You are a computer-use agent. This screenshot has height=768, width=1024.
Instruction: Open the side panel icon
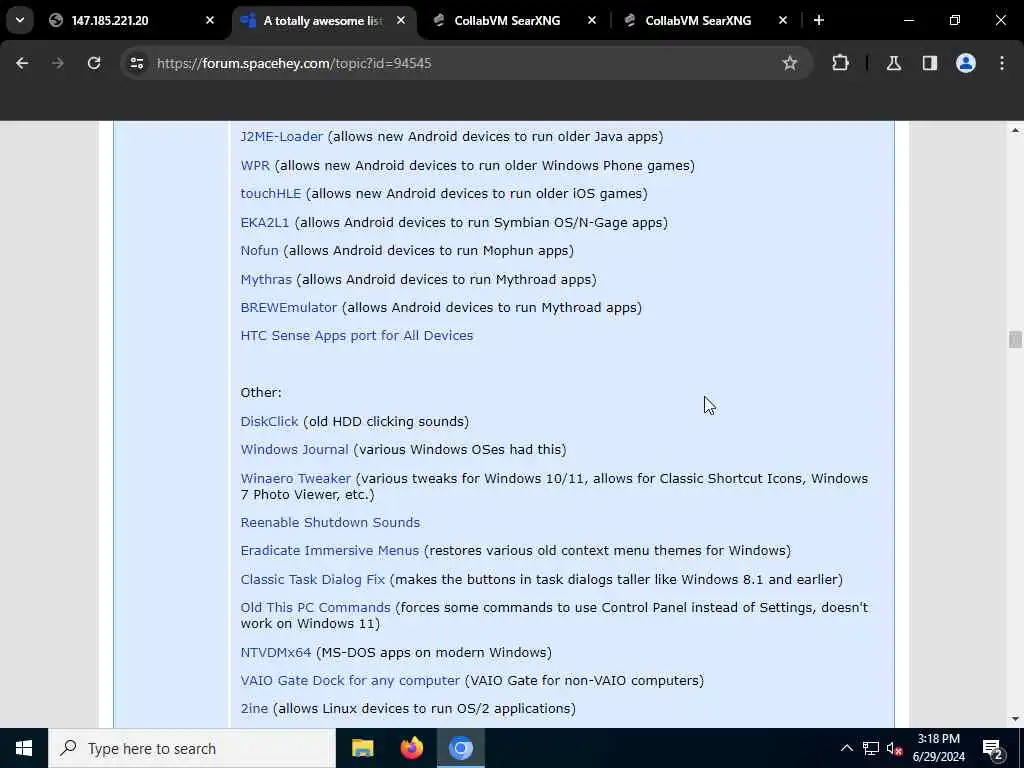(930, 63)
